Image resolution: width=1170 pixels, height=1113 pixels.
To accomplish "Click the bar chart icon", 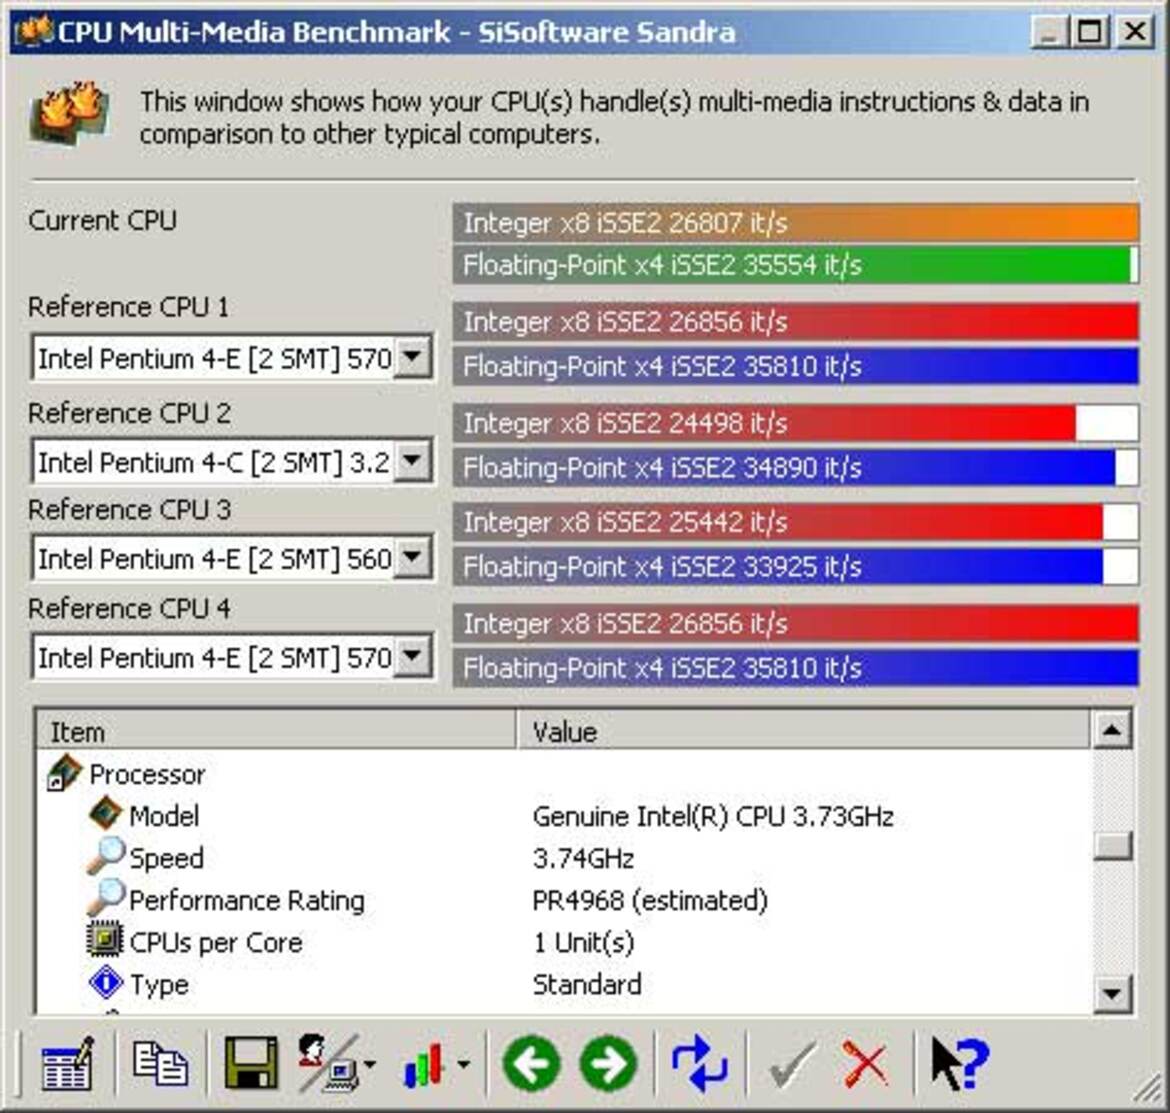I will click(425, 1064).
